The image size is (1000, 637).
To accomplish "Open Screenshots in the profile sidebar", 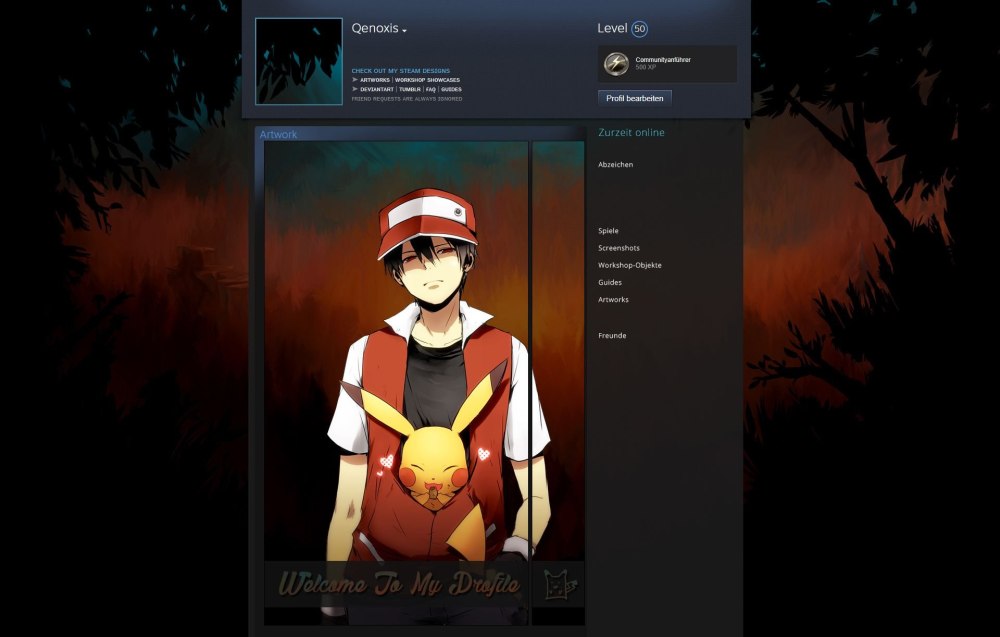I will [619, 248].
